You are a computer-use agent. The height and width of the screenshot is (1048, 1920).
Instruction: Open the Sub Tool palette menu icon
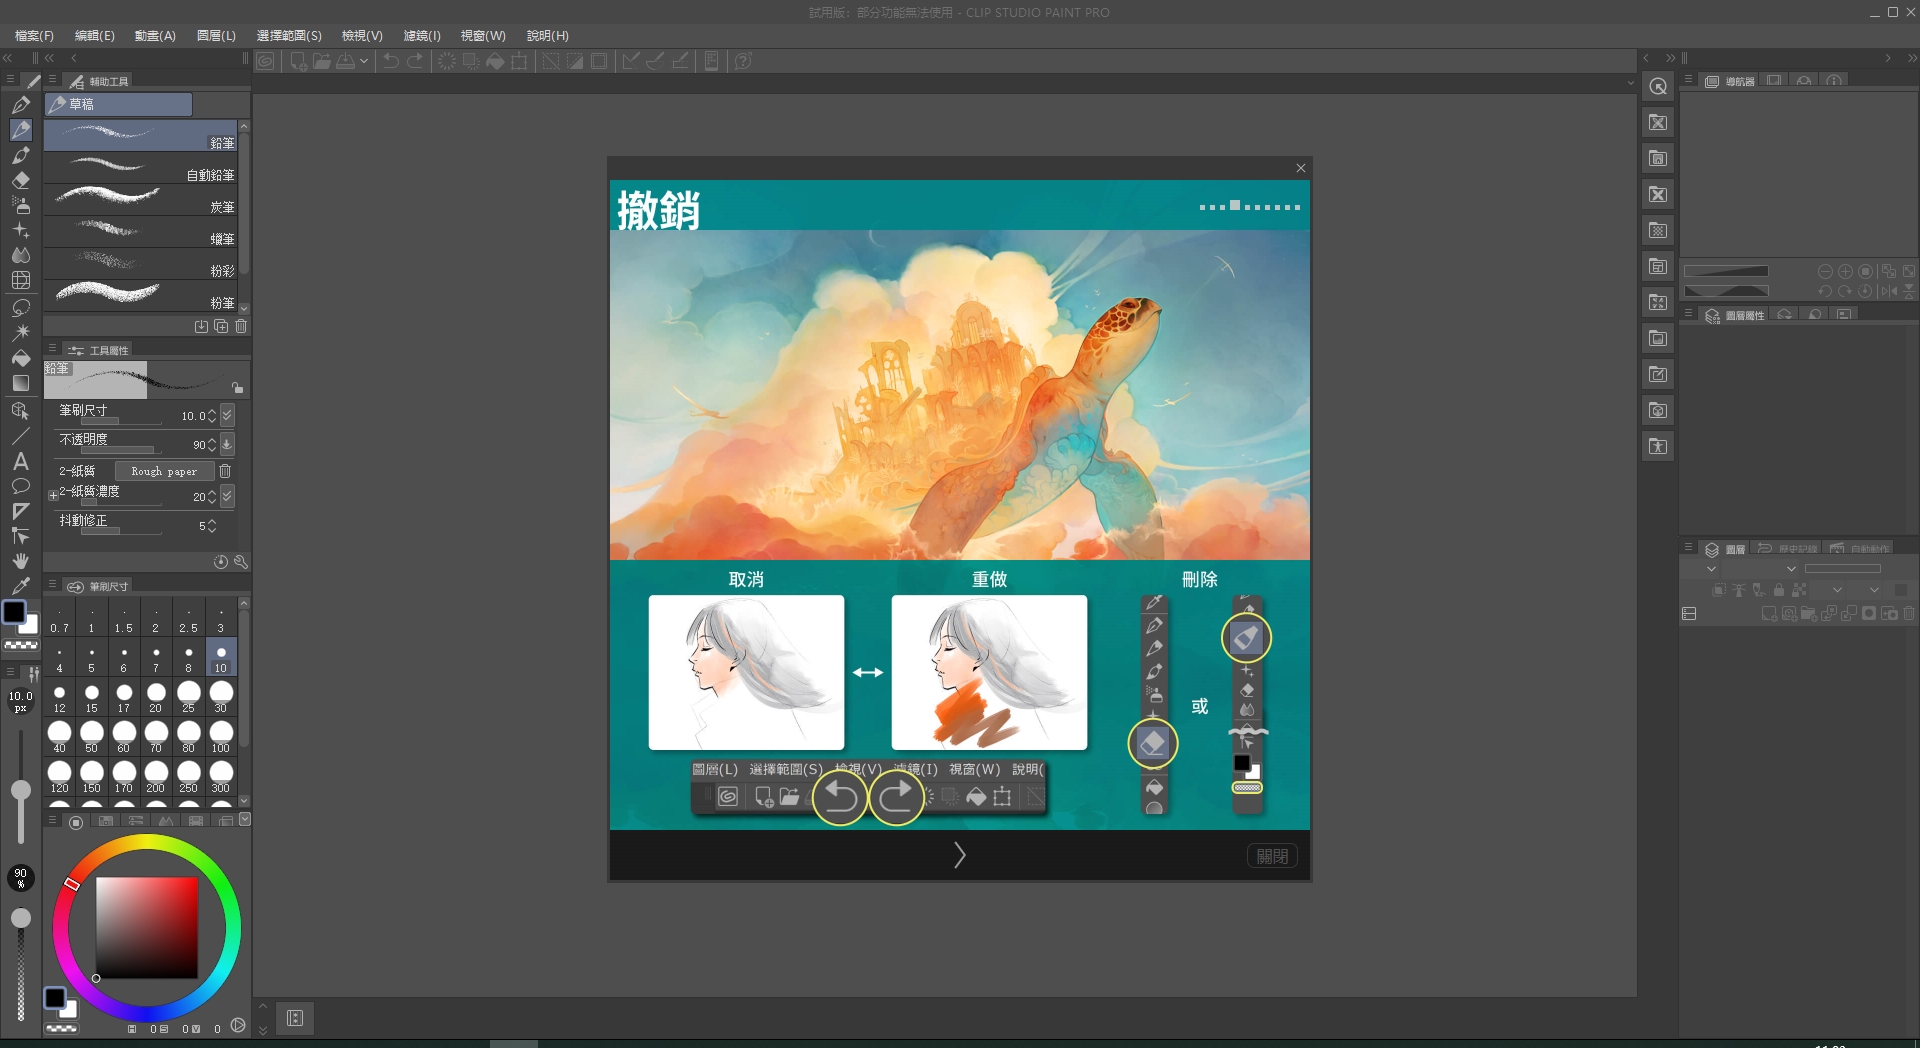tap(52, 80)
